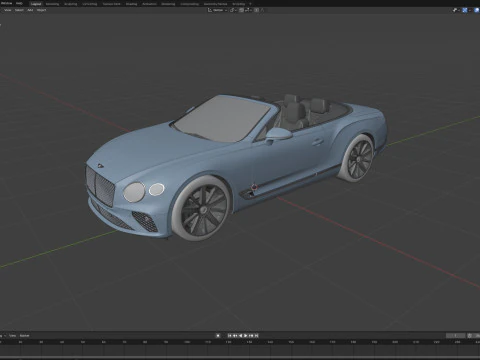Screen dimensions: 480x360
Task: Switch to the Sculpting workspace tab
Action: [71, 4]
